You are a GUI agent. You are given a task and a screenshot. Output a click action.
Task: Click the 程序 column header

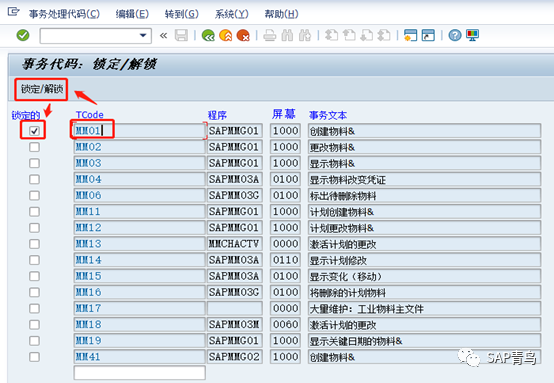pos(217,115)
